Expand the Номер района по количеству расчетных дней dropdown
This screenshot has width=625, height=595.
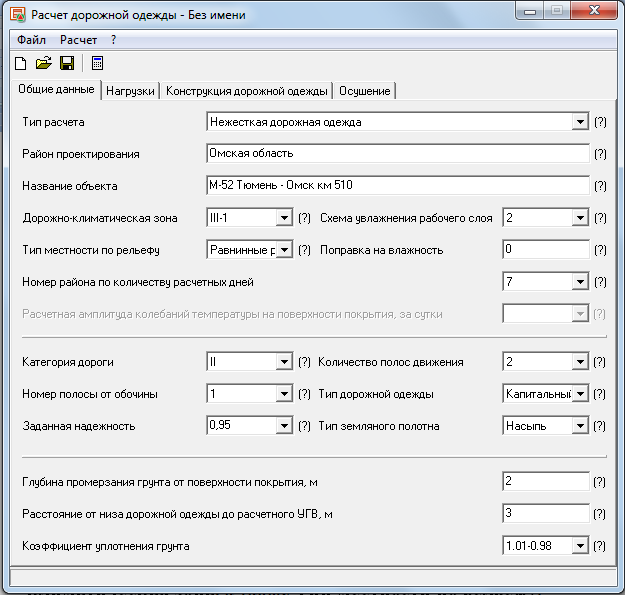coord(580,282)
